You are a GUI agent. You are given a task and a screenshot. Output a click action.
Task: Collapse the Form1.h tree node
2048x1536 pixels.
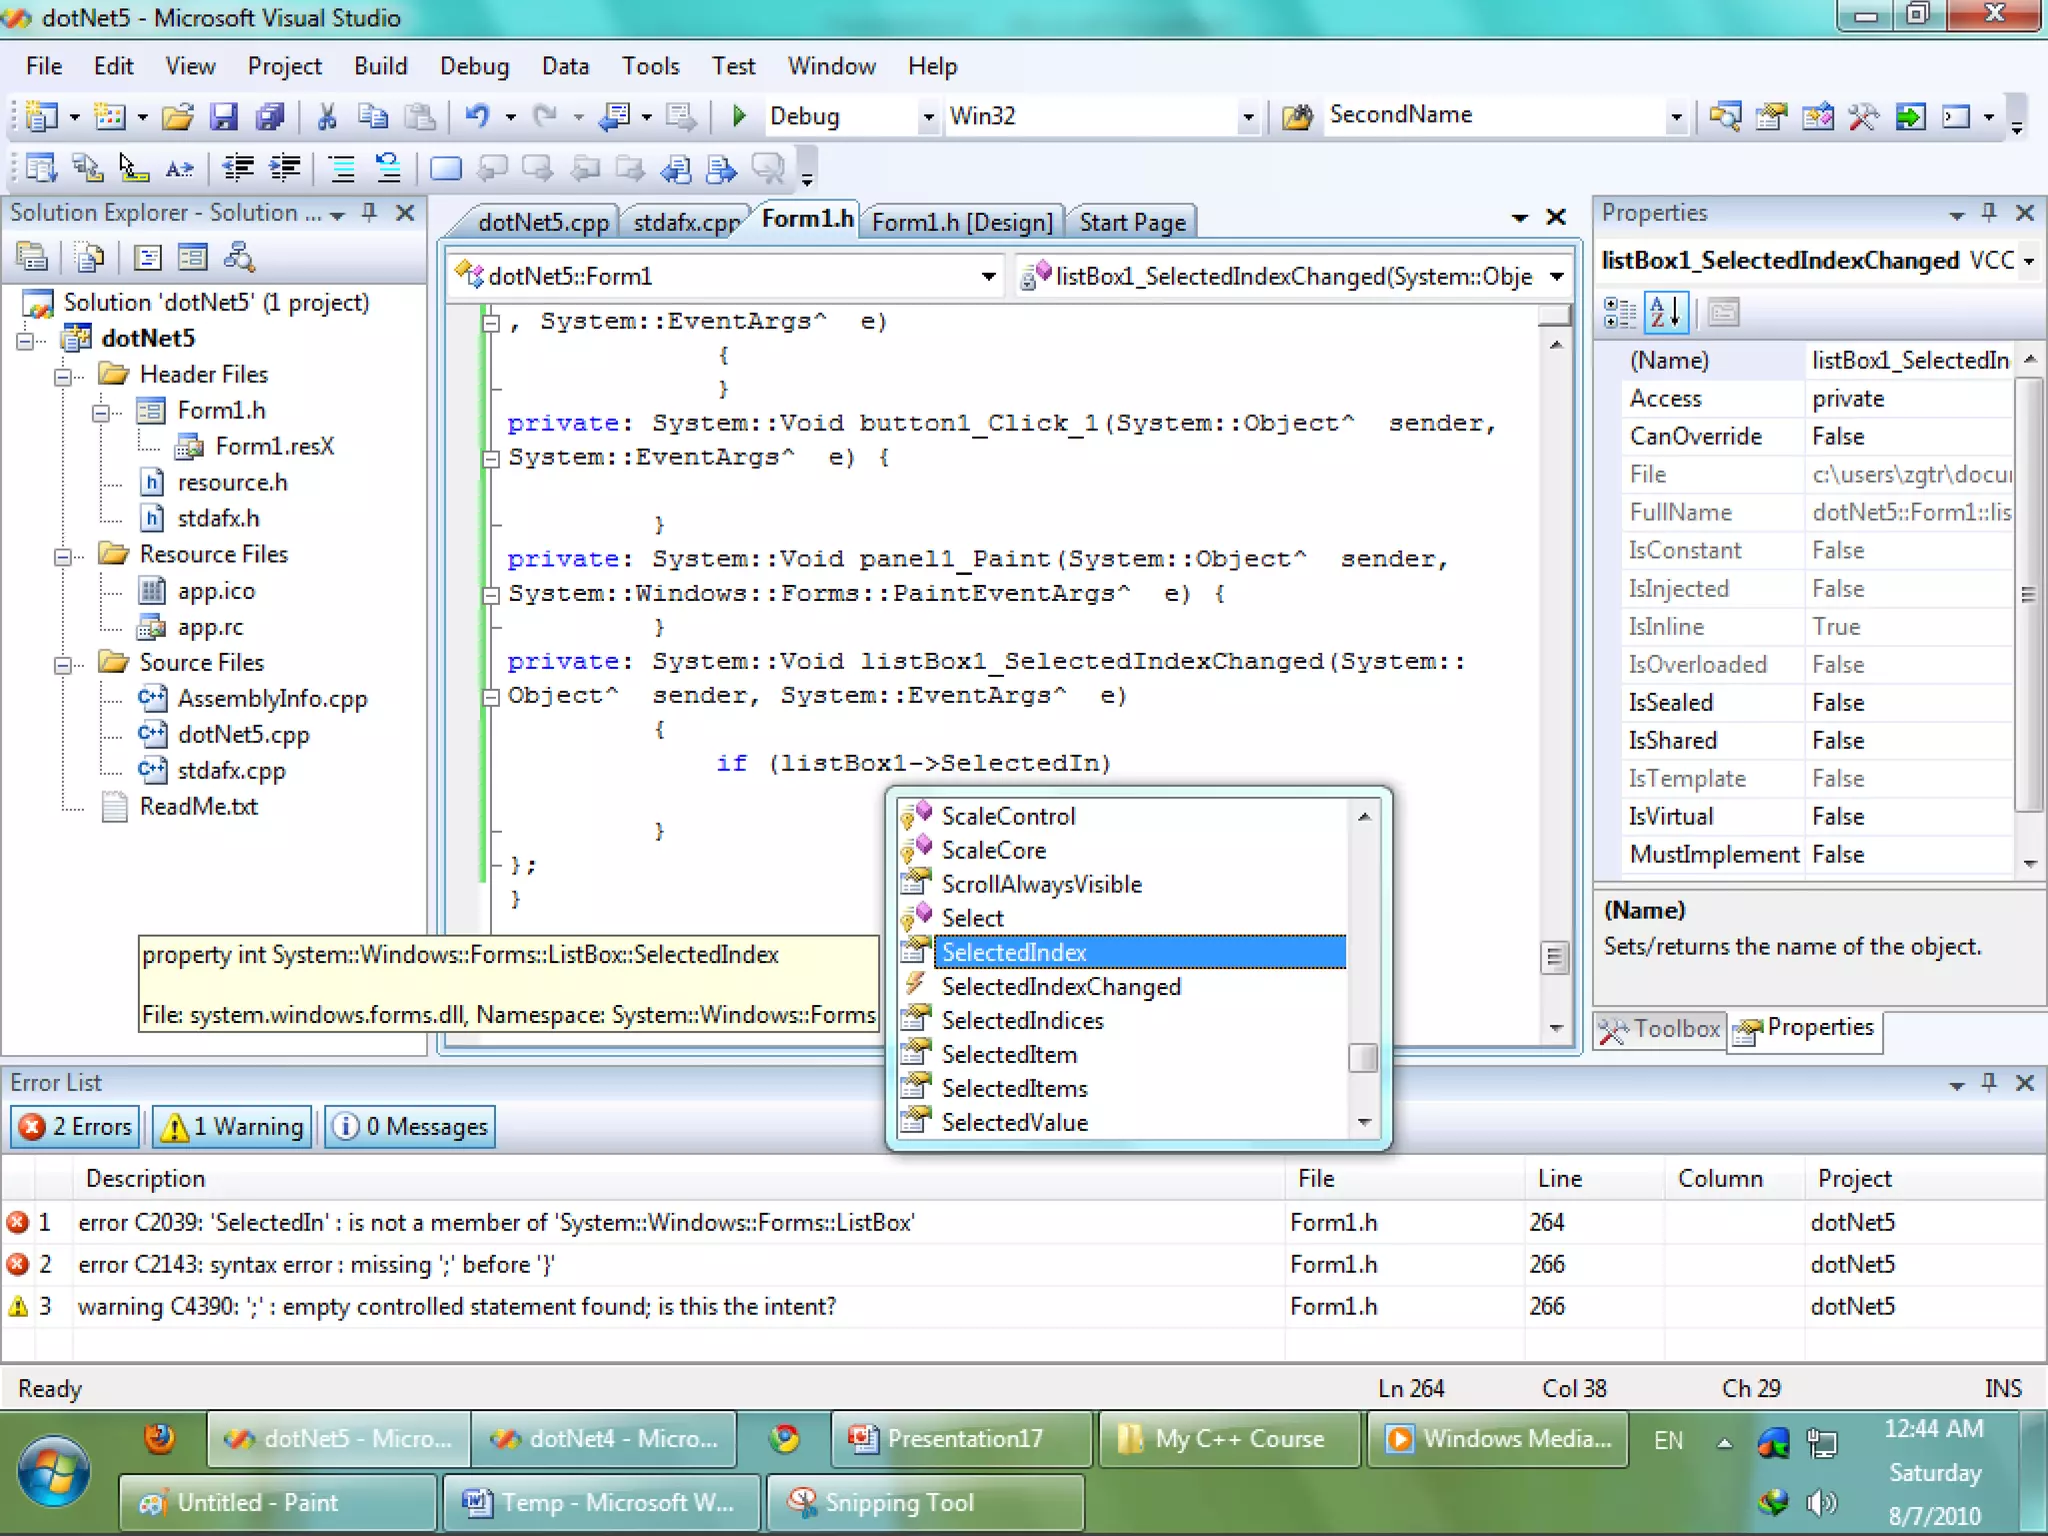[100, 412]
